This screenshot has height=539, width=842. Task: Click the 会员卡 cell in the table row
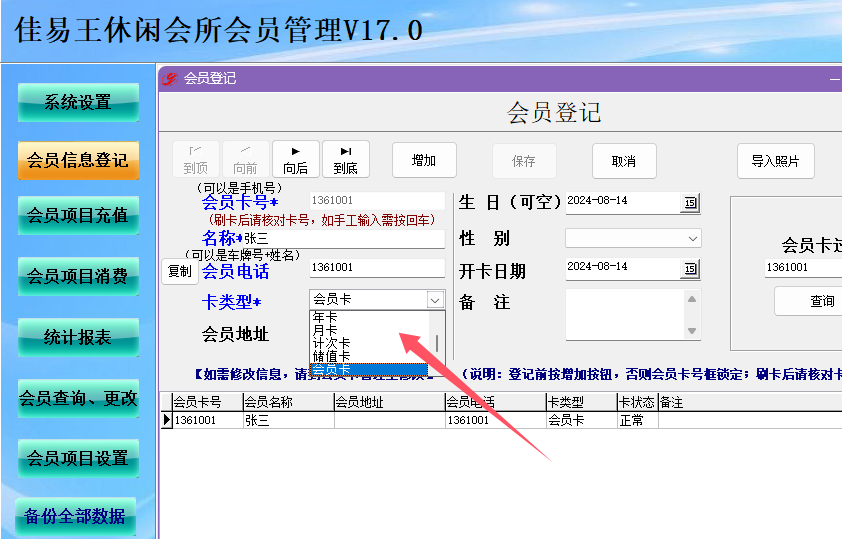coord(582,420)
